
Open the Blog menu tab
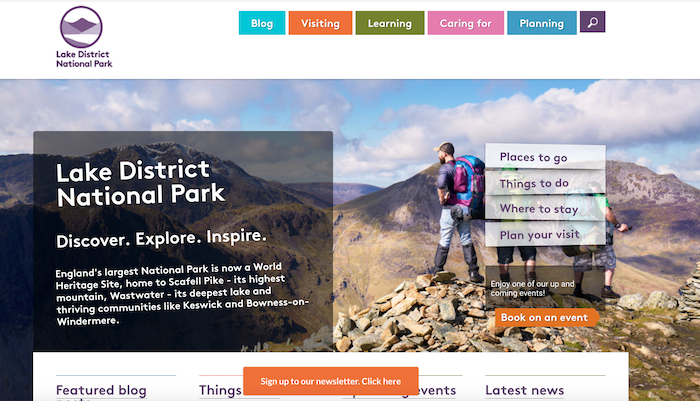tap(262, 23)
